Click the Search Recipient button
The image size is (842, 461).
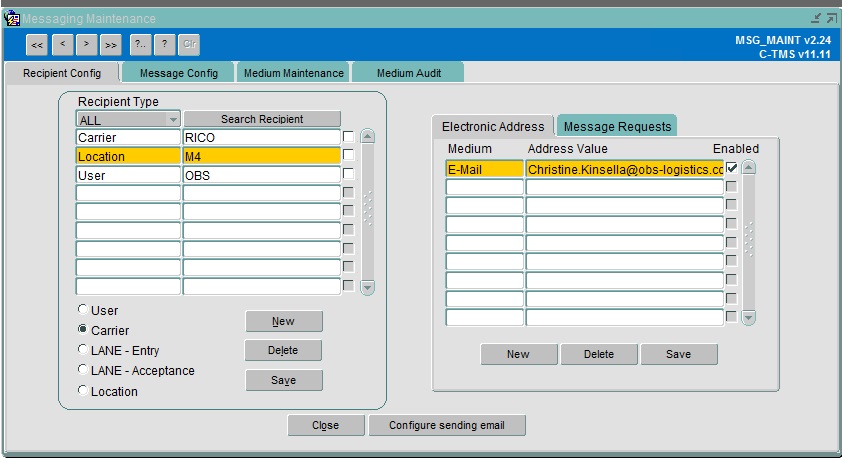click(262, 119)
